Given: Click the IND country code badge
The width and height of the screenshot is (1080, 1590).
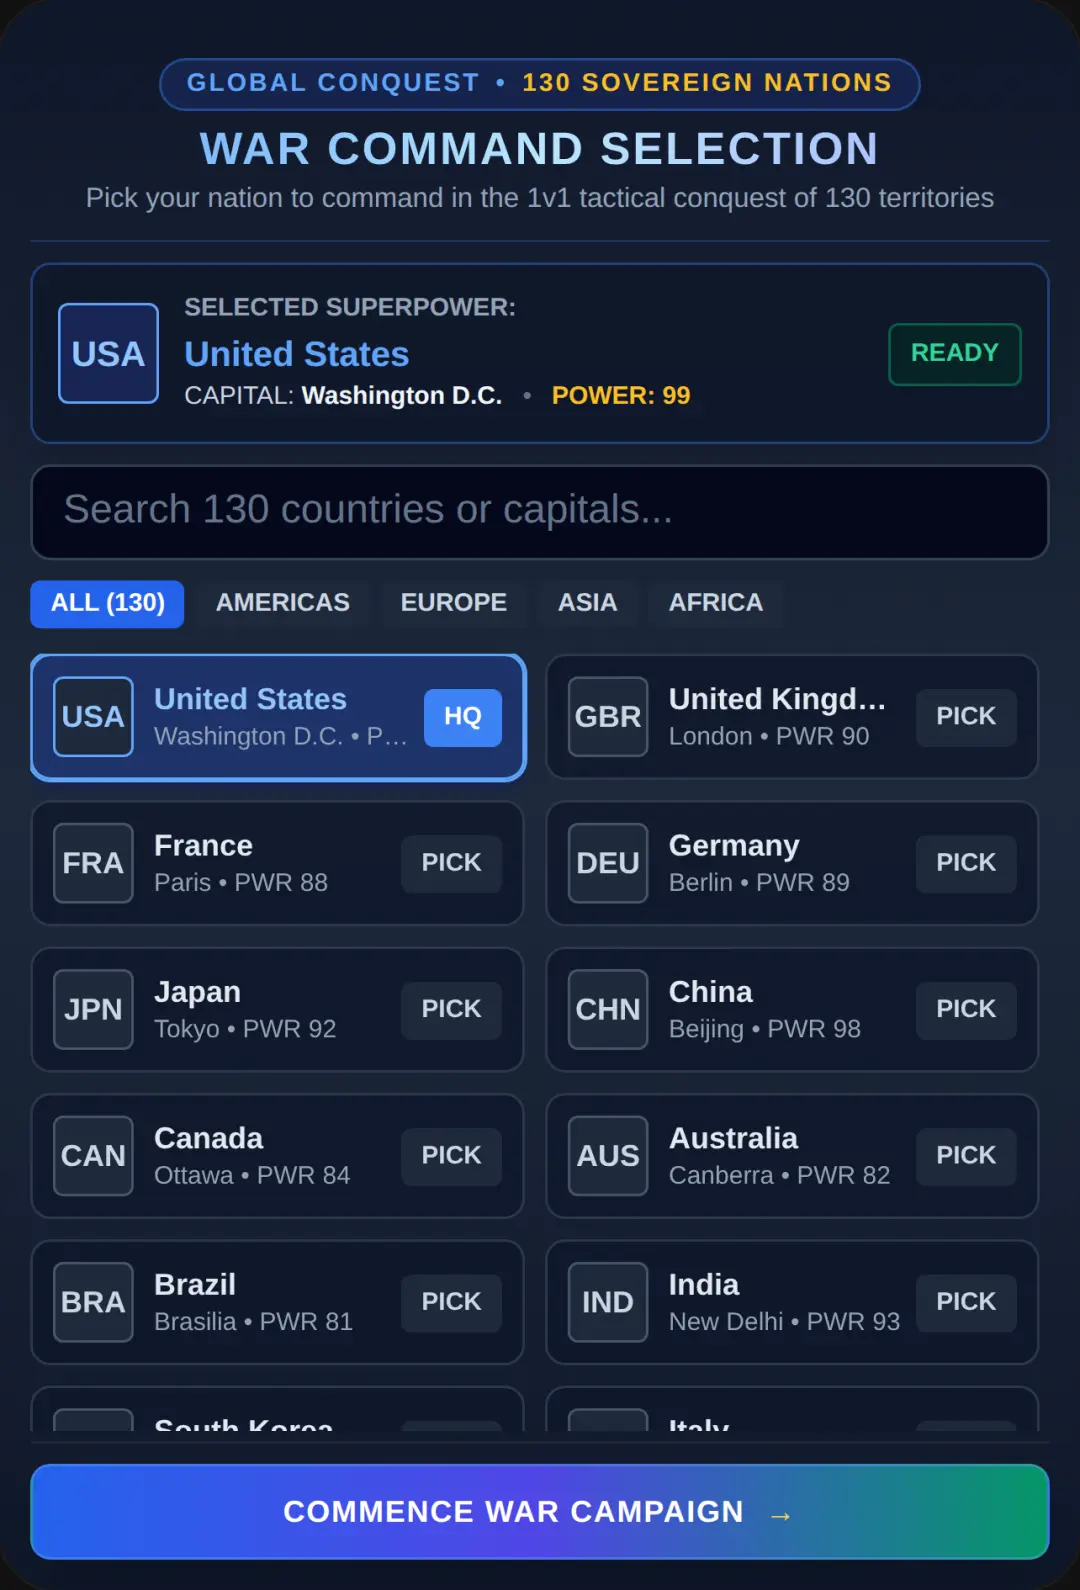Looking at the screenshot, I should [x=608, y=1302].
